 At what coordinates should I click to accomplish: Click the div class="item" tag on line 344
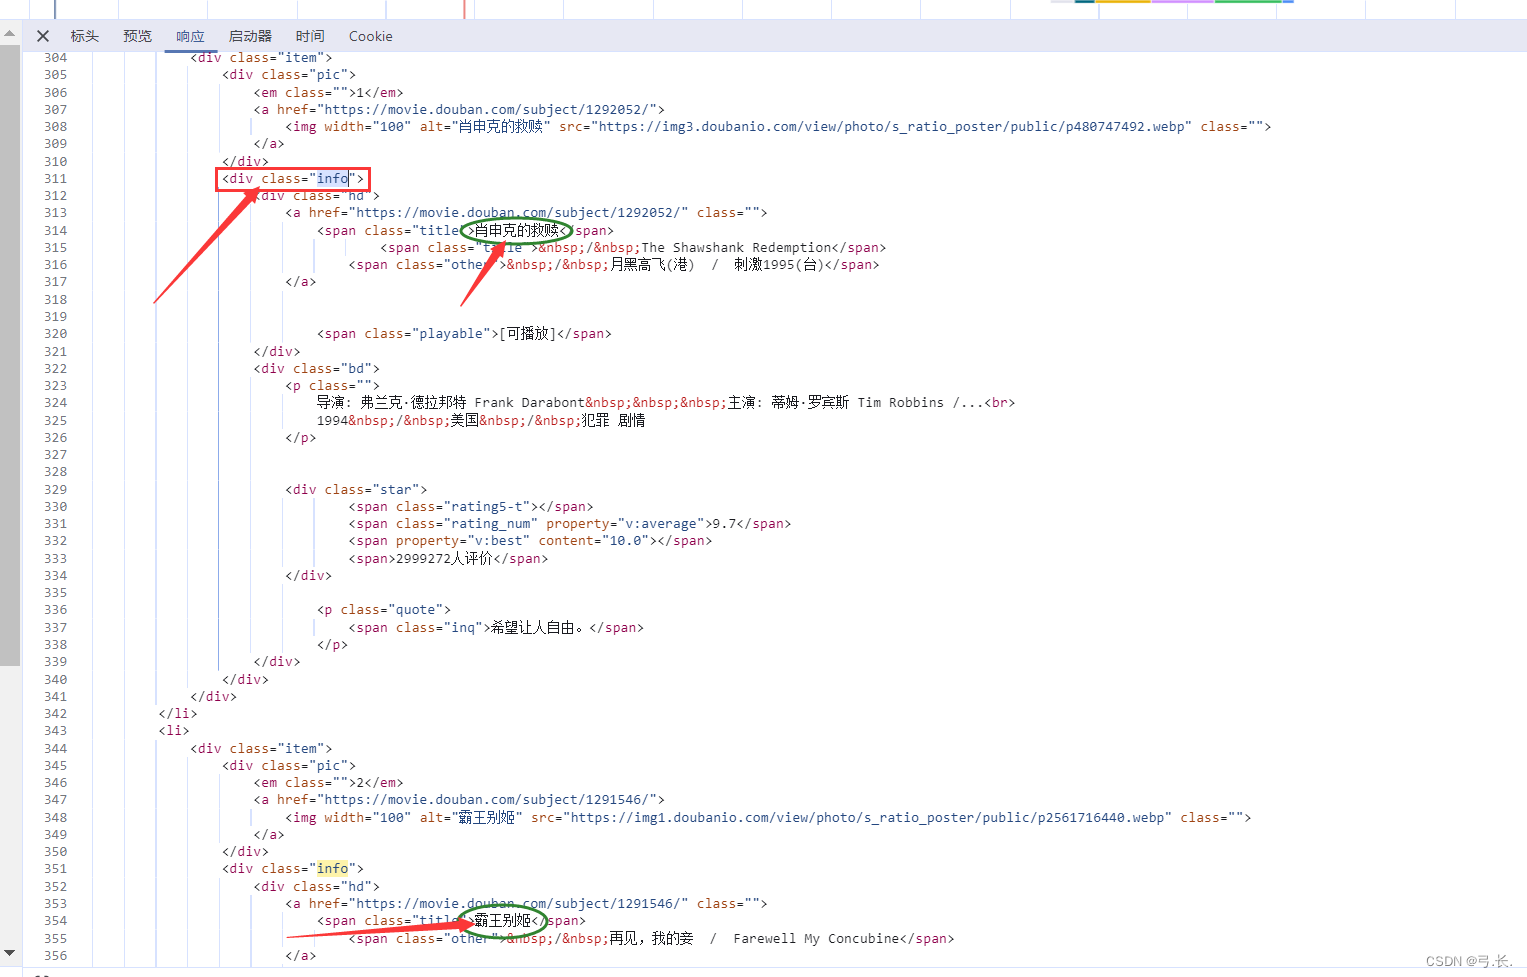[261, 749]
